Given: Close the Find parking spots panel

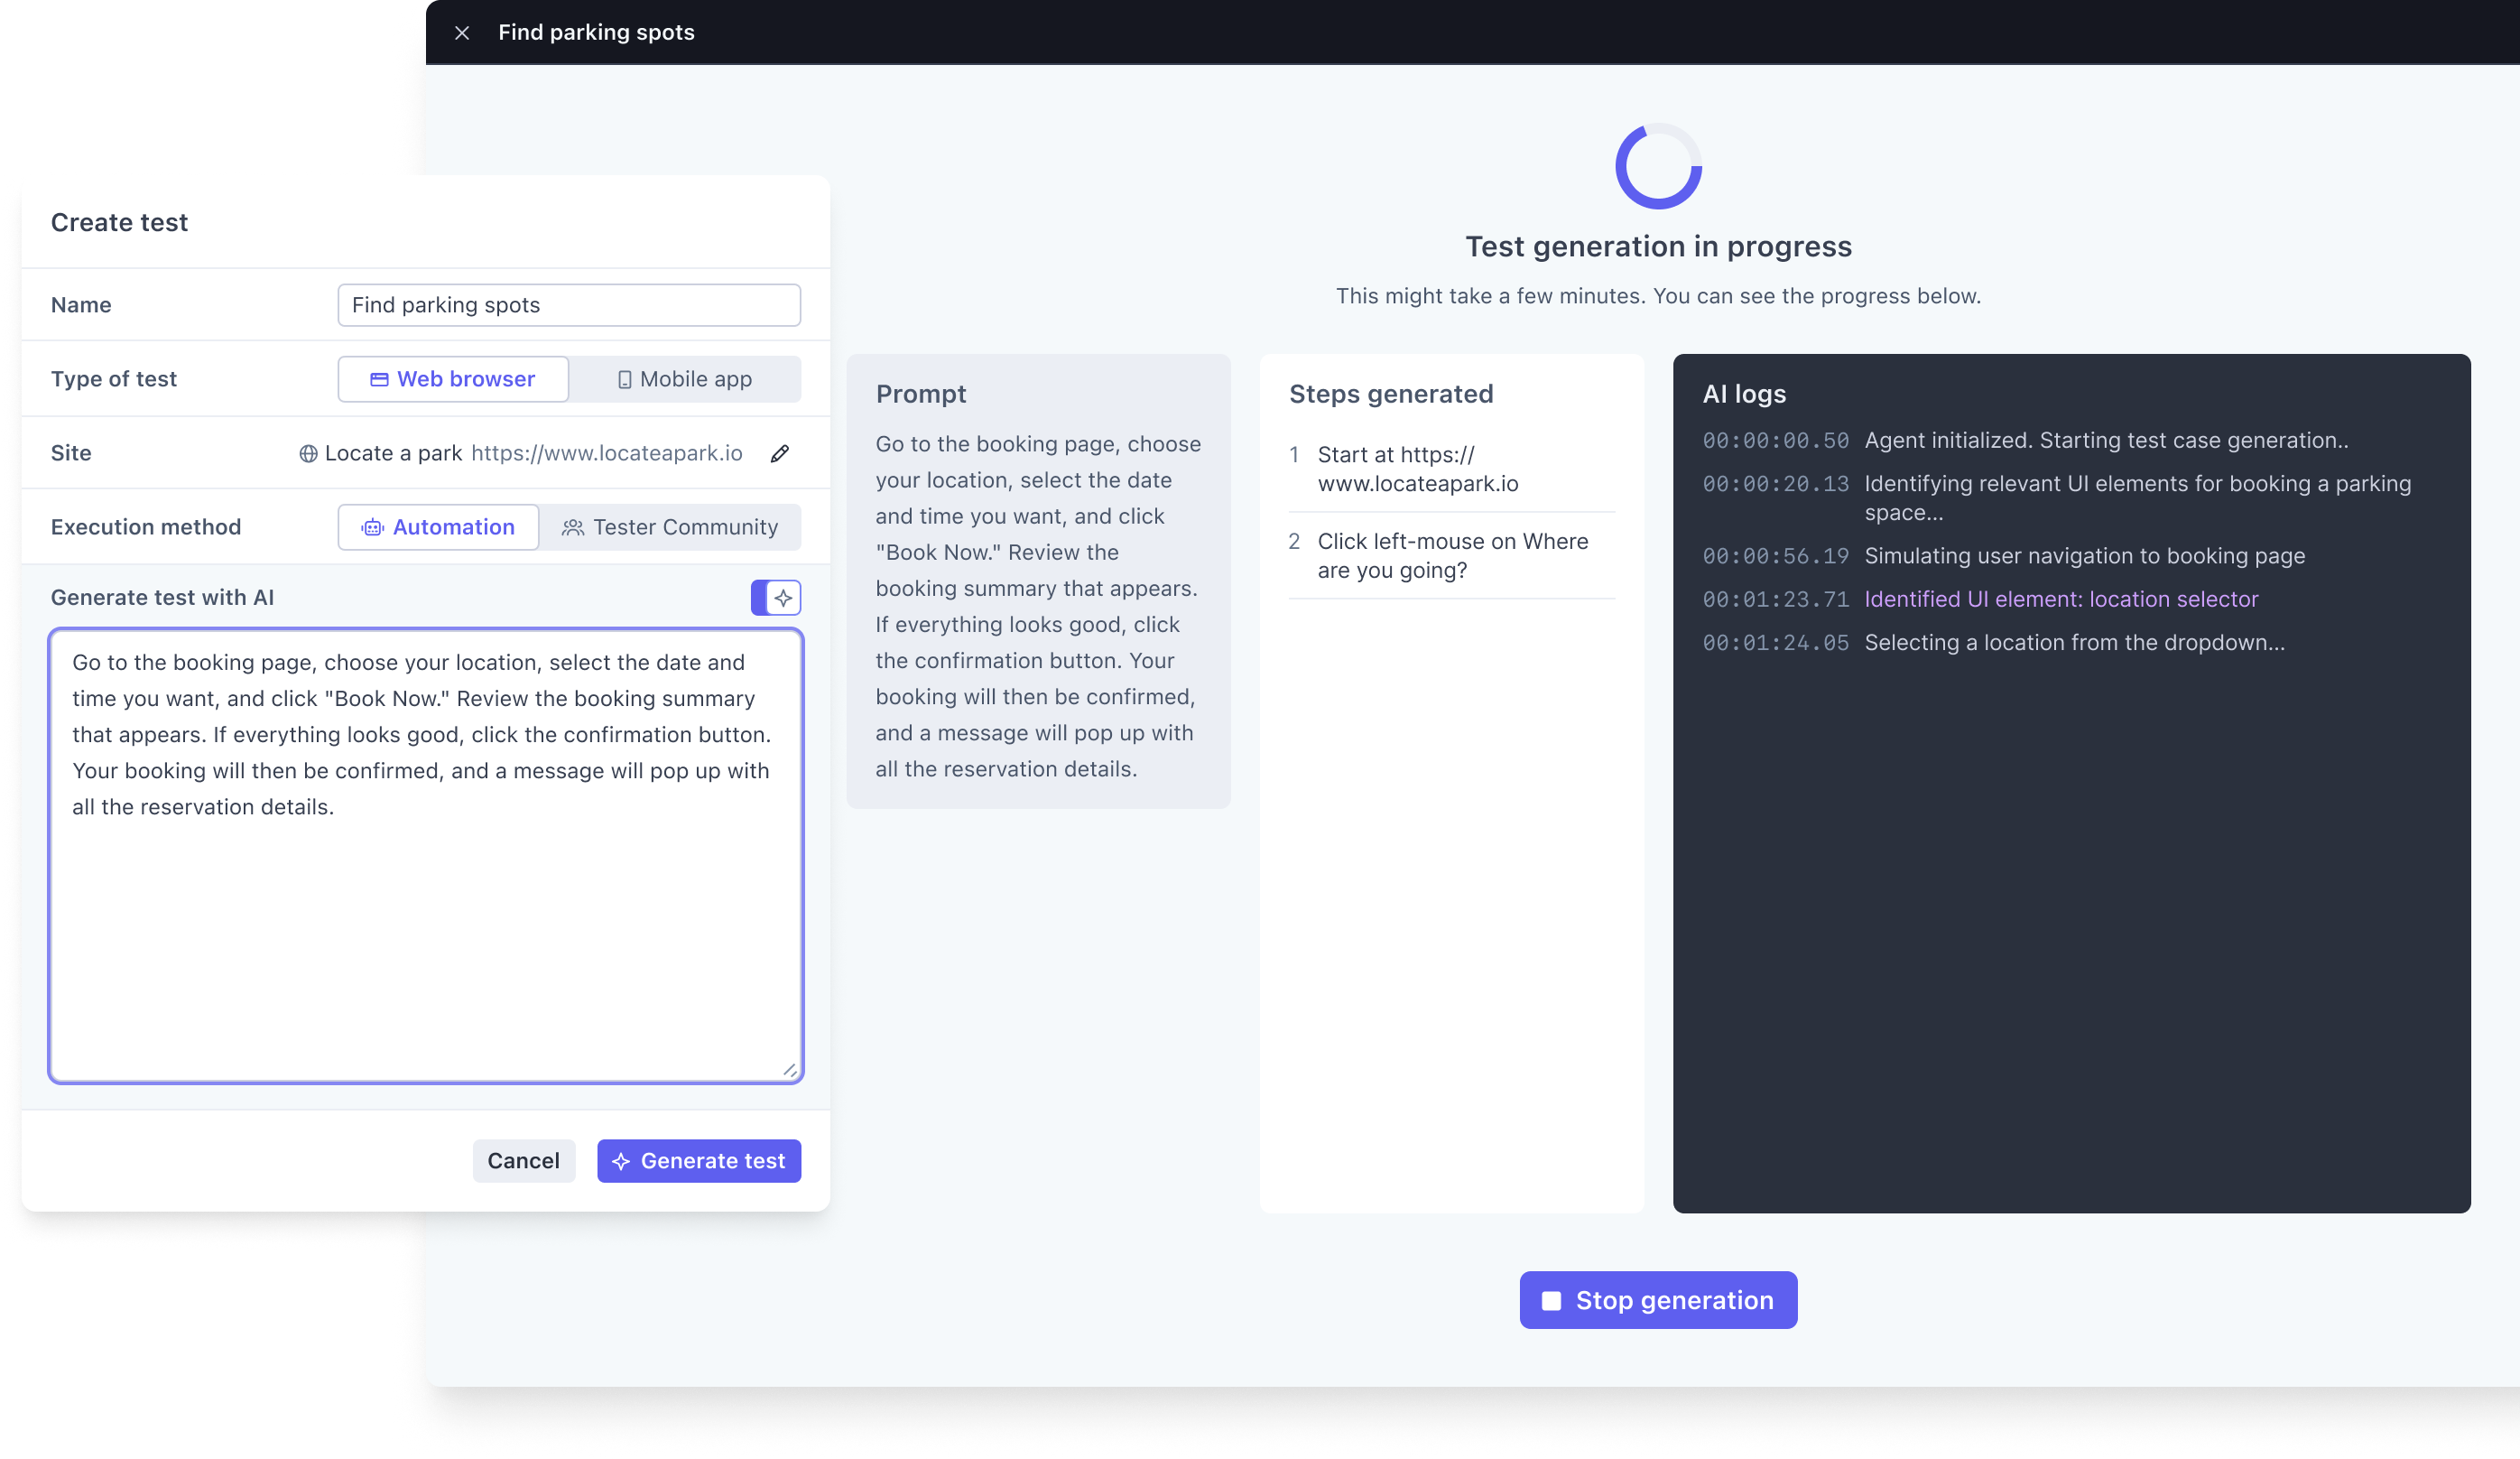Looking at the screenshot, I should [x=462, y=32].
